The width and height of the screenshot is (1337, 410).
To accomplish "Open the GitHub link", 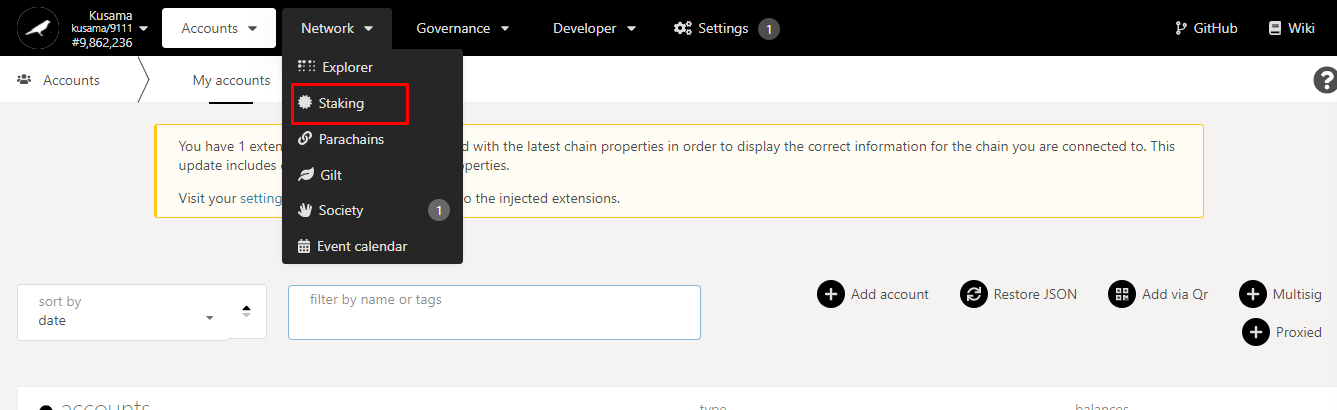I will click(1206, 28).
